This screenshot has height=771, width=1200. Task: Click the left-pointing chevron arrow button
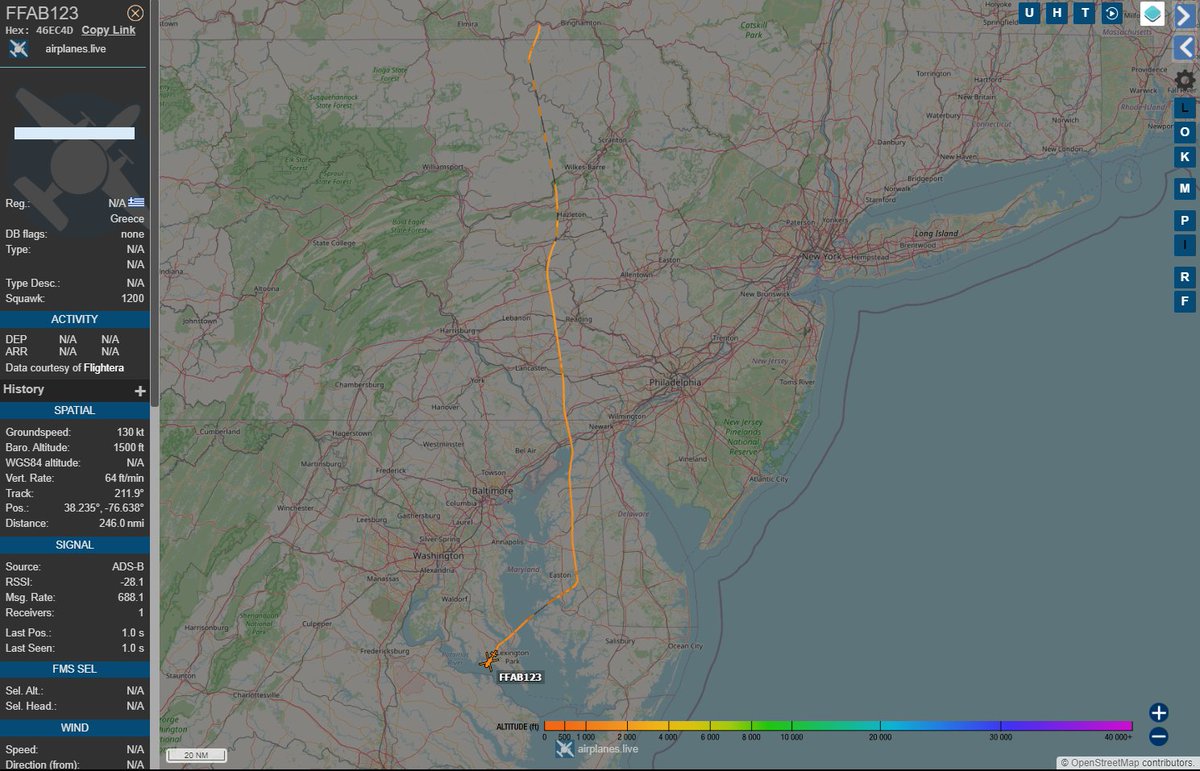click(x=1185, y=47)
